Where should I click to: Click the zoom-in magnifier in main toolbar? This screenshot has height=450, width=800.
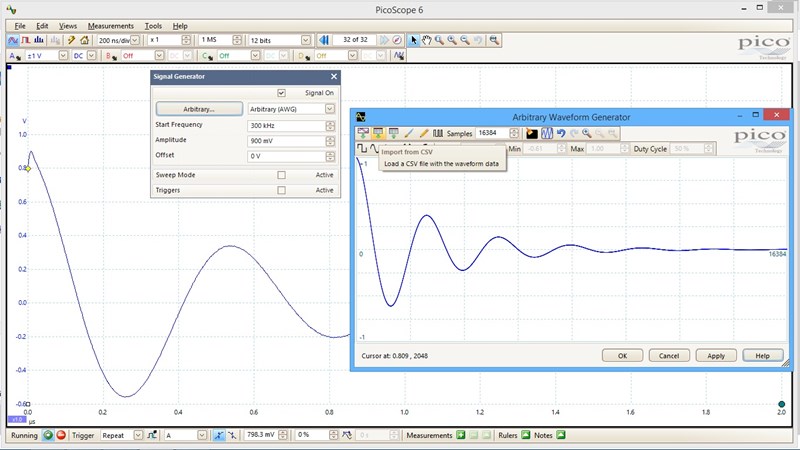[452, 40]
